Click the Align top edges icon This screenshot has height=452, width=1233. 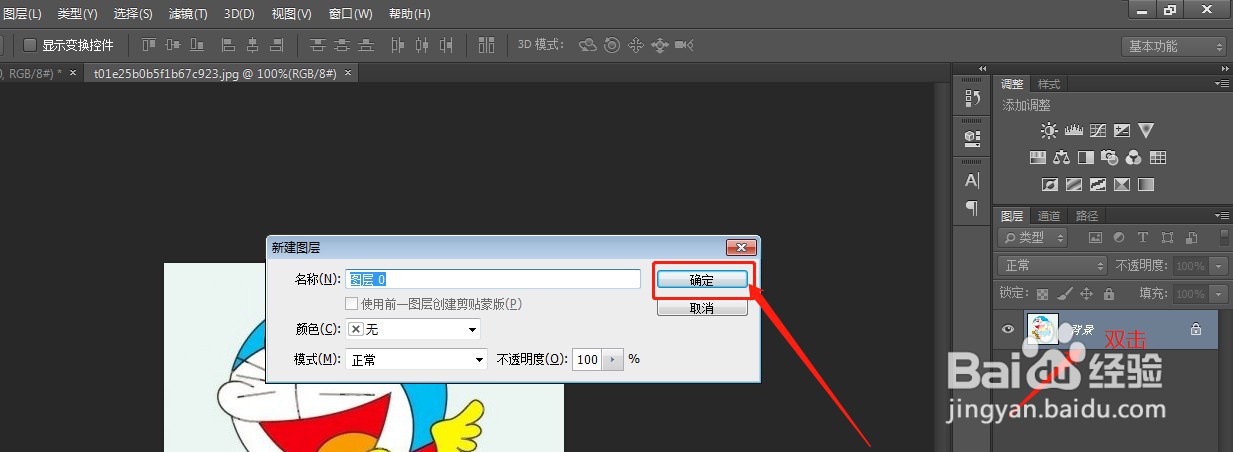click(150, 45)
